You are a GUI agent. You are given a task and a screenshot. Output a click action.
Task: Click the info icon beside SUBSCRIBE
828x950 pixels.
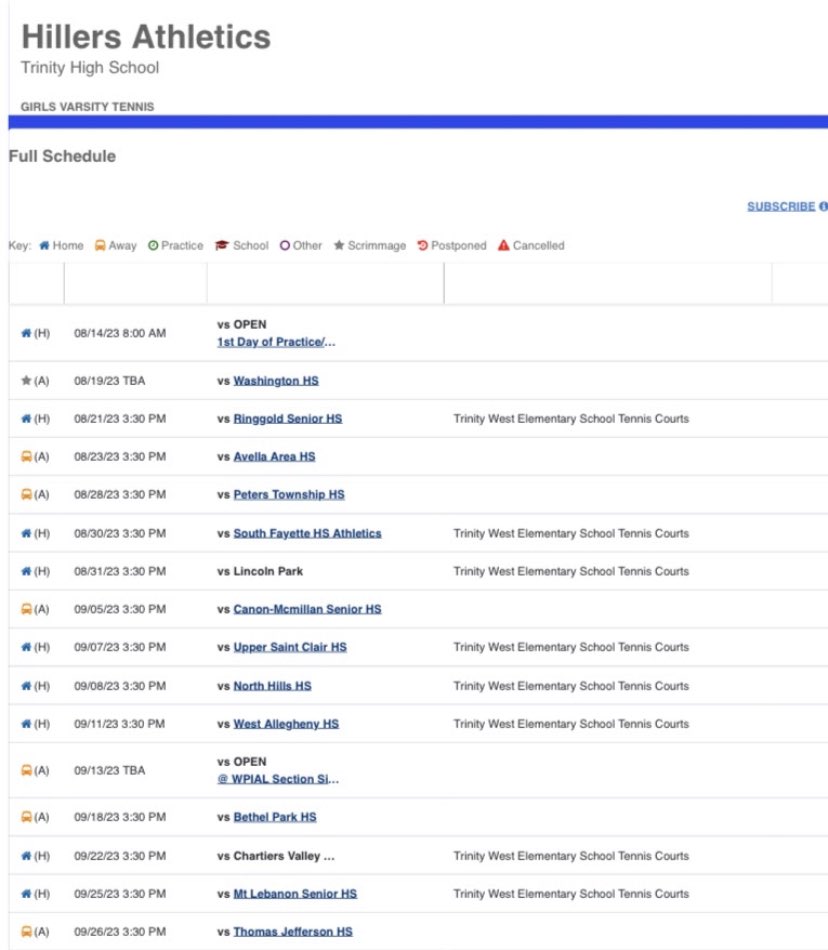(x=824, y=207)
